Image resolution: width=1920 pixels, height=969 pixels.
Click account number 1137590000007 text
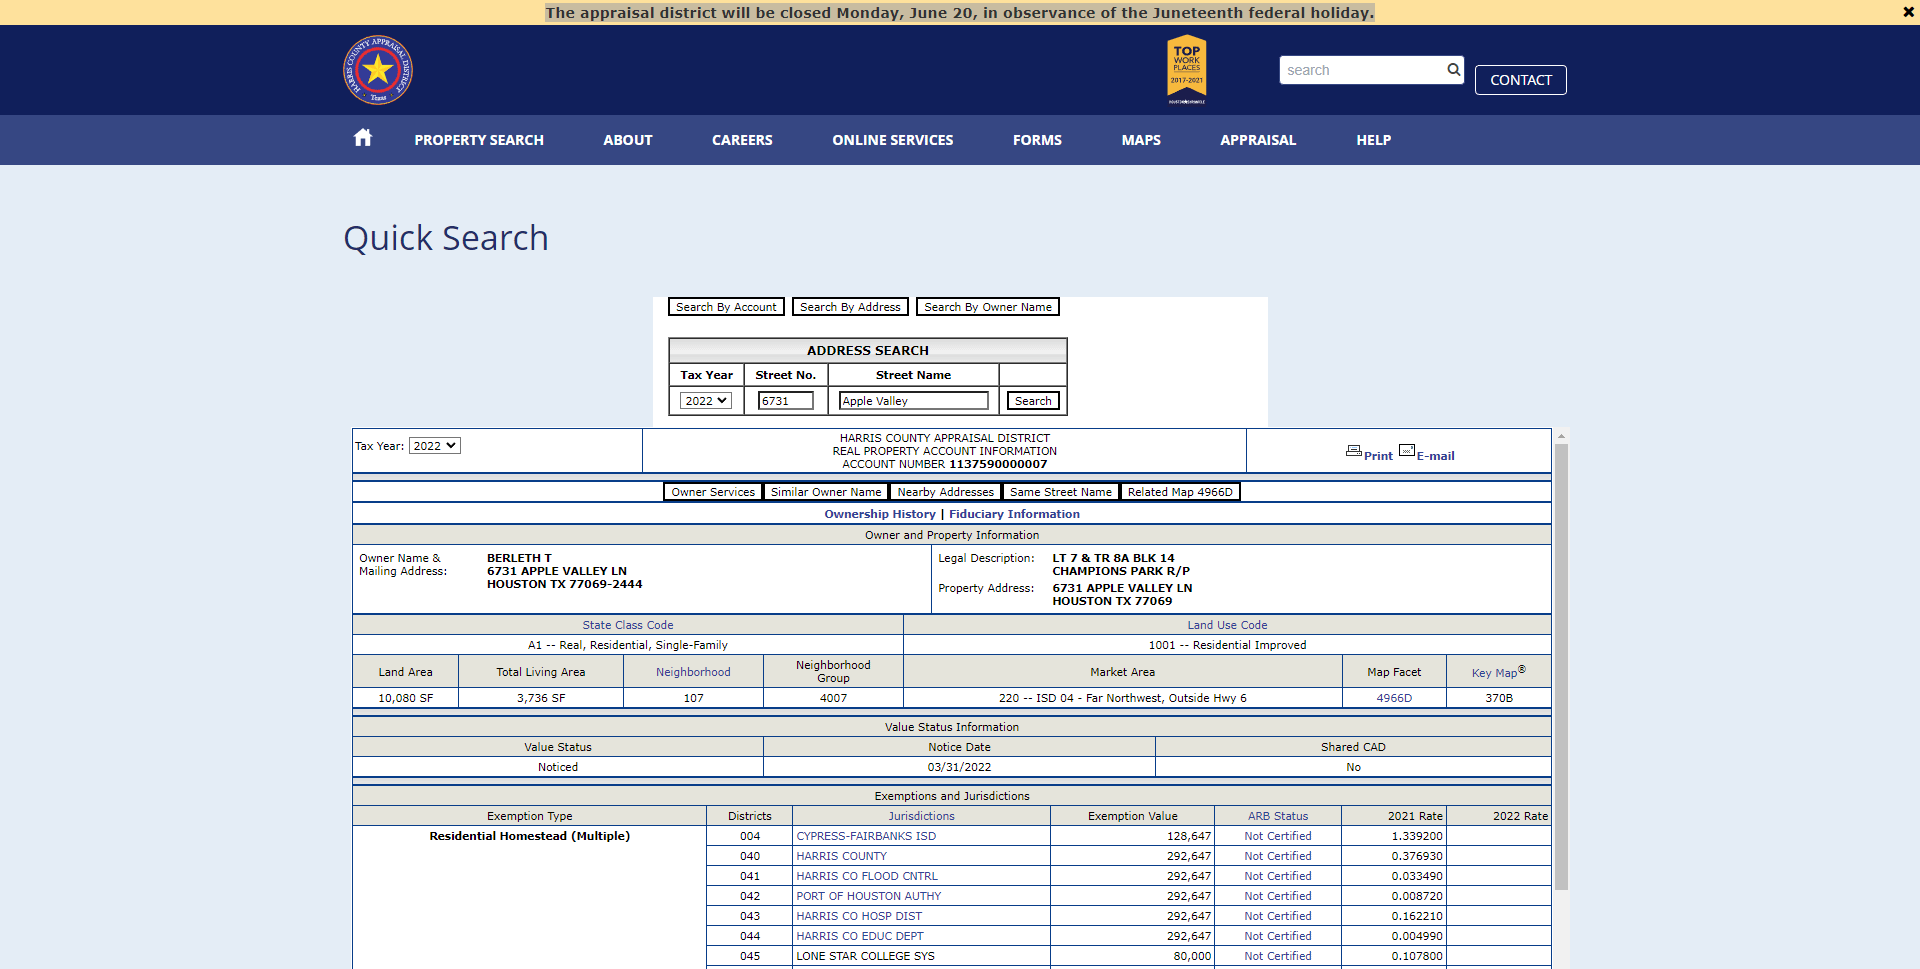(x=998, y=464)
